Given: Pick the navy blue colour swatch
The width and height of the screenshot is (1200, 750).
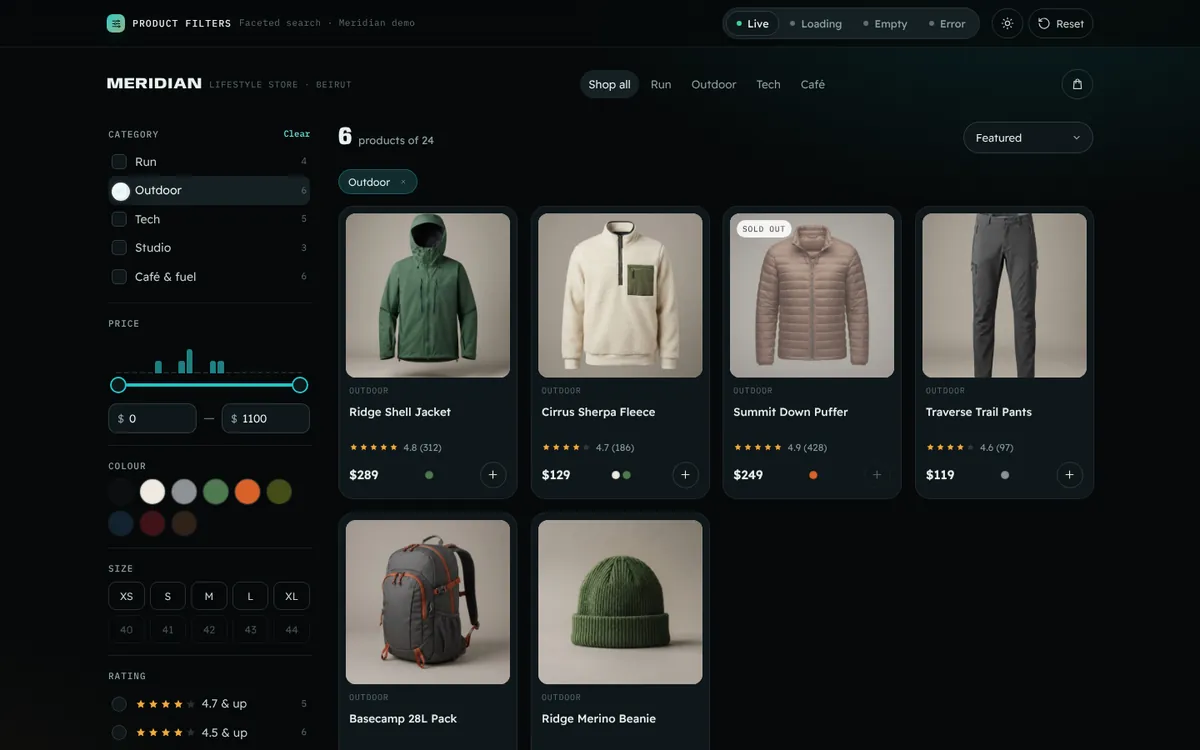Looking at the screenshot, I should coord(121,523).
